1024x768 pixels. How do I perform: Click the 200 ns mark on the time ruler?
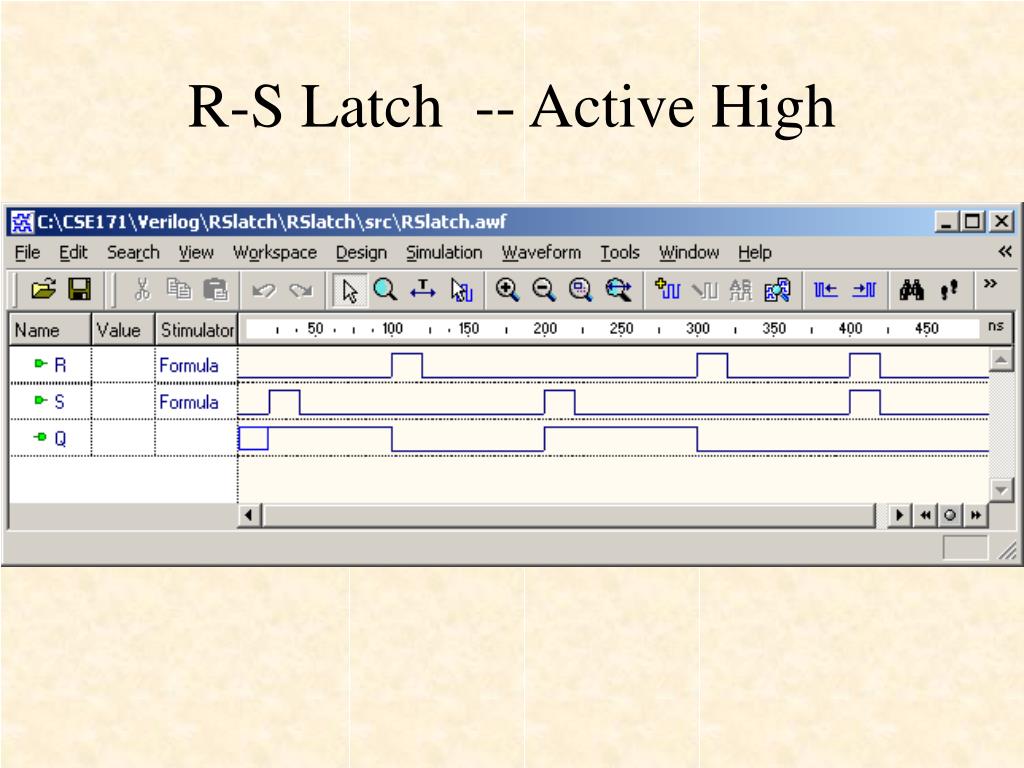(545, 328)
